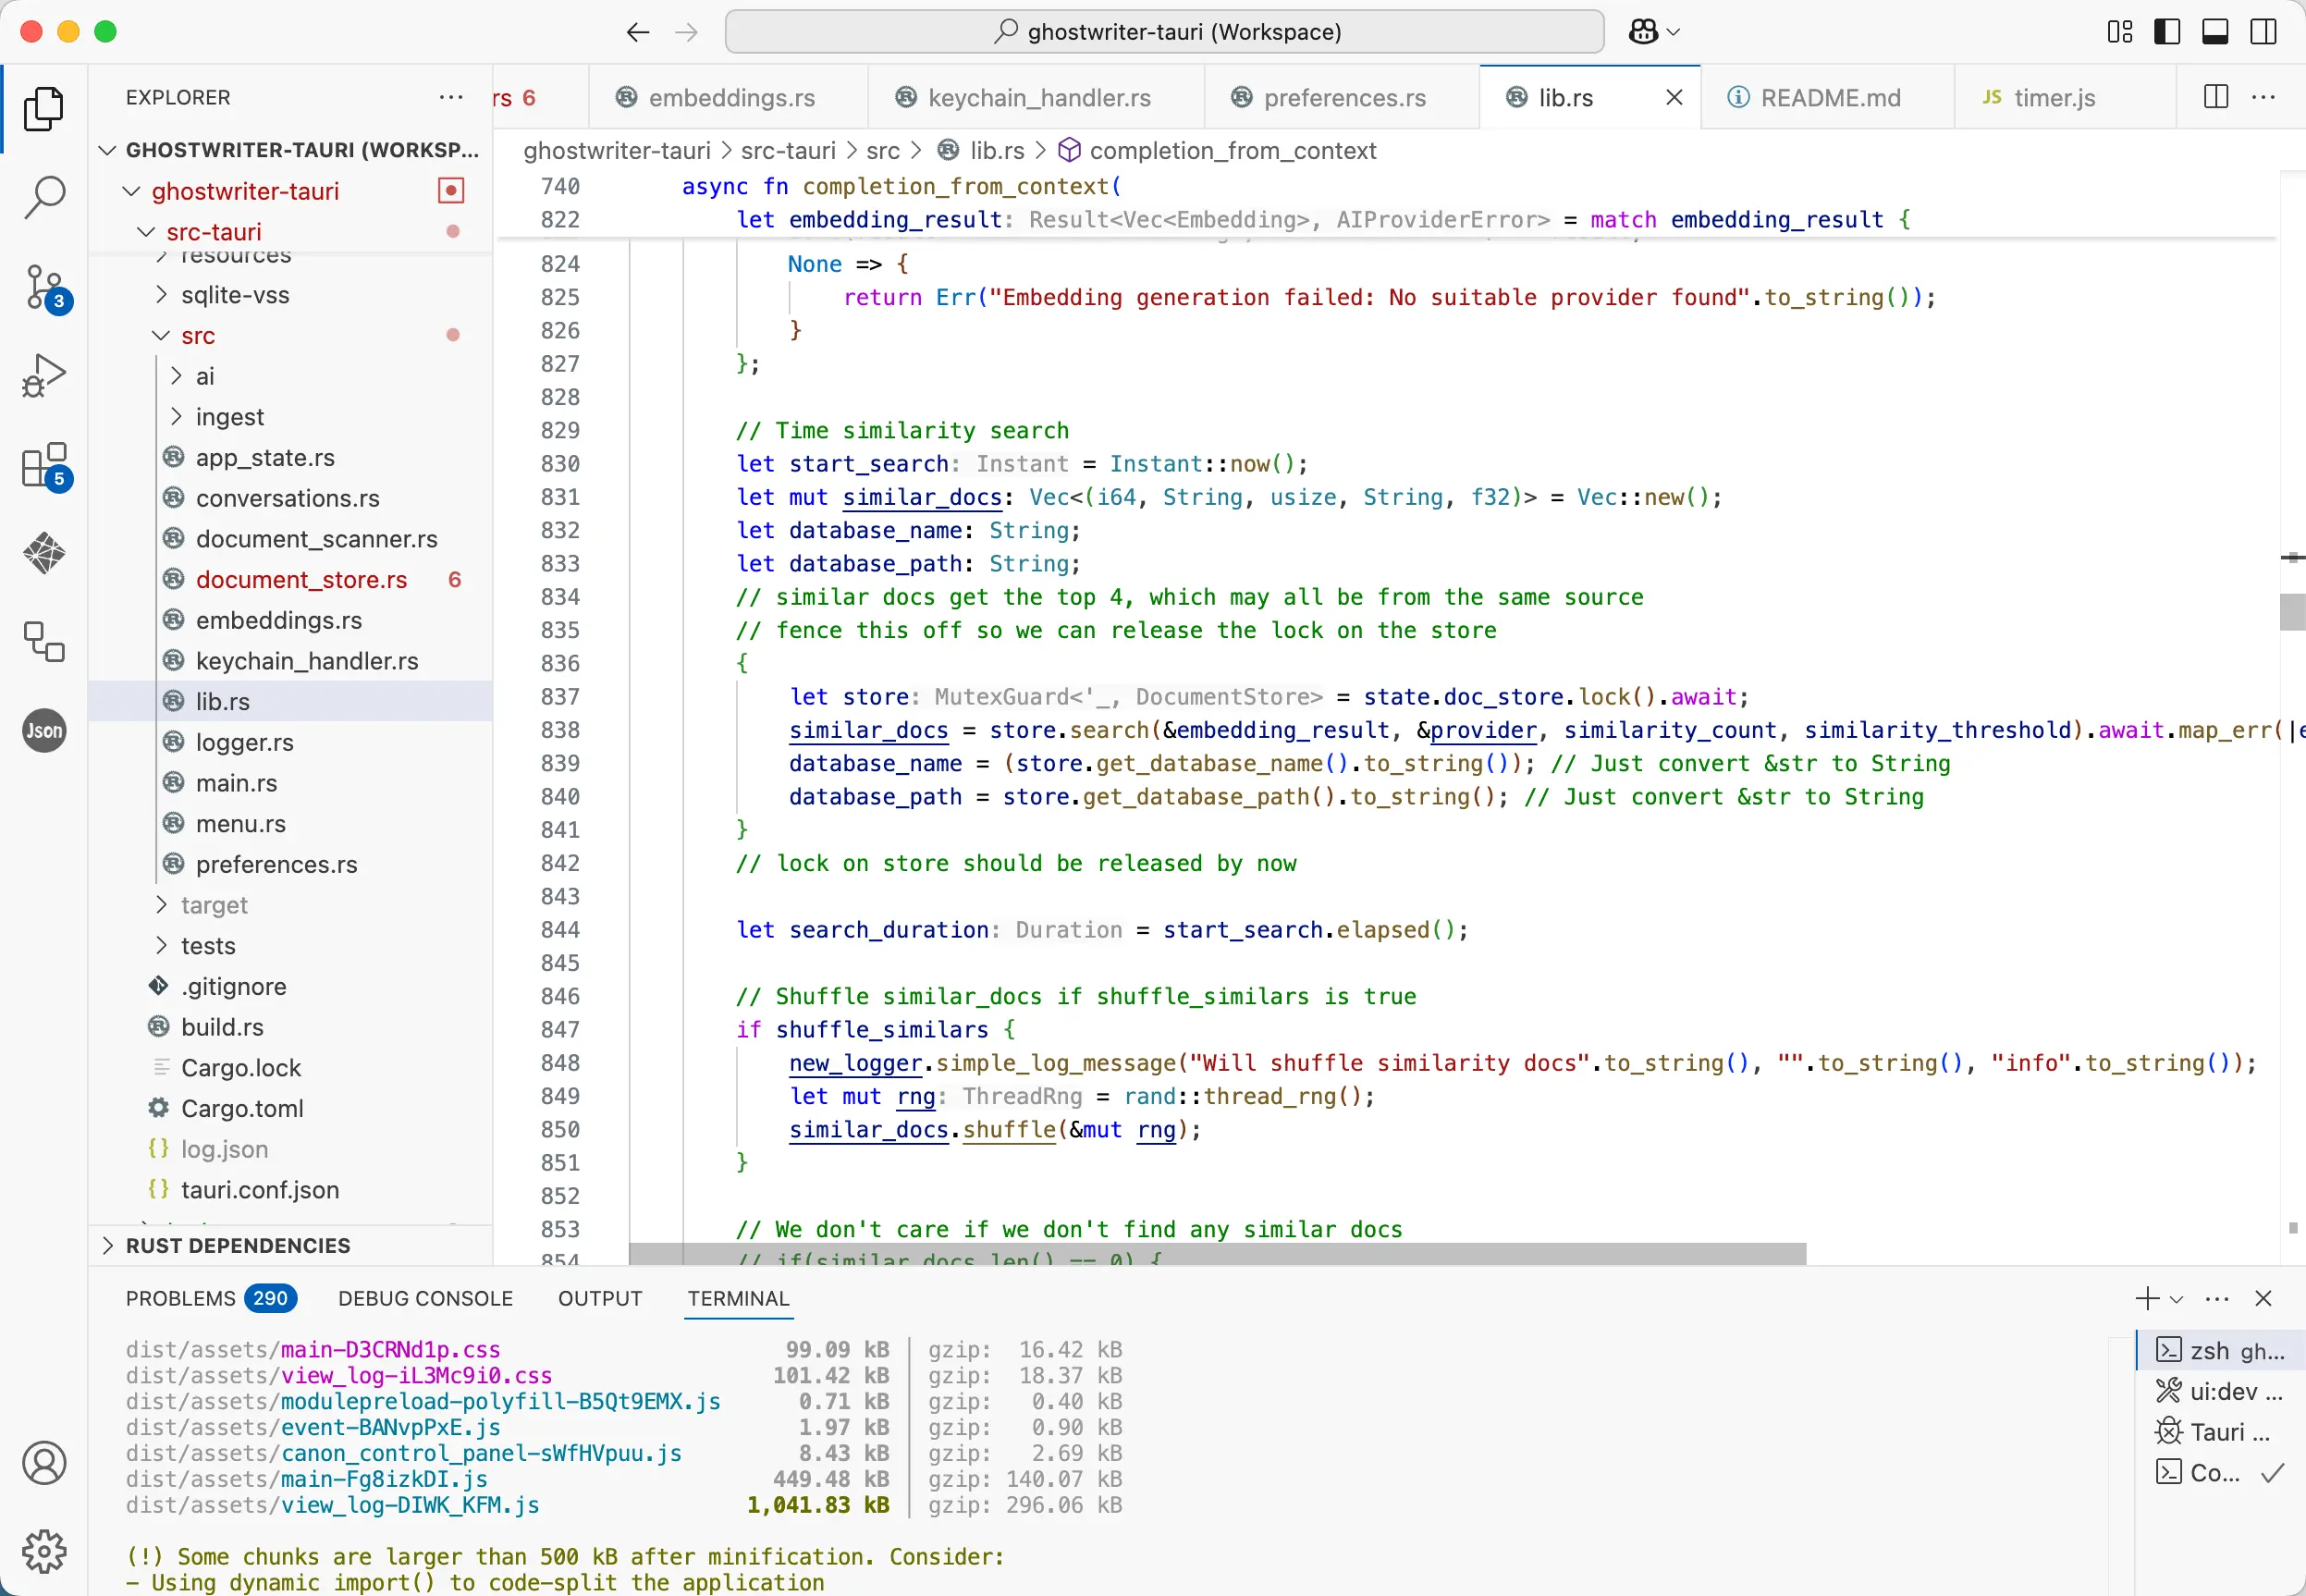Select the ui:dev task terminal

coord(2220,1391)
